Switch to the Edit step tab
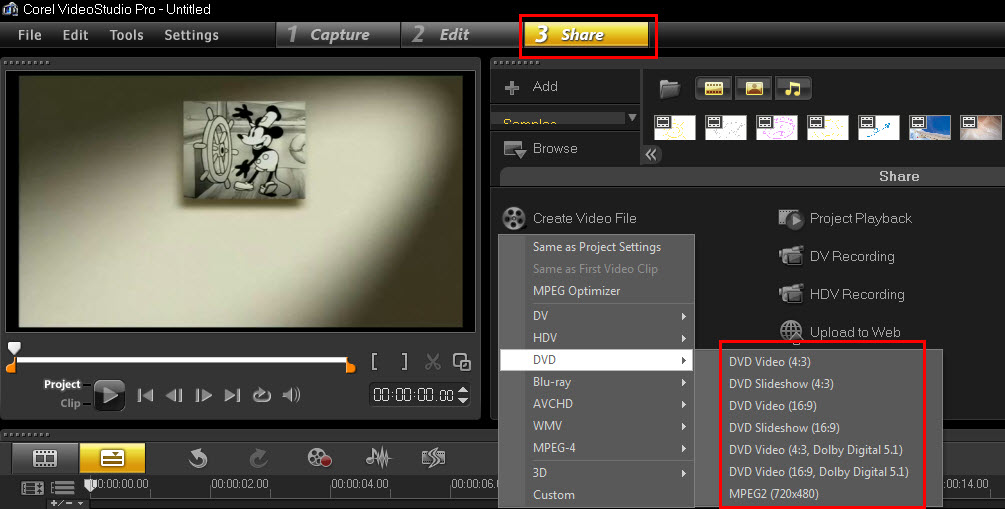Screen dimensions: 1005x509 pos(440,35)
